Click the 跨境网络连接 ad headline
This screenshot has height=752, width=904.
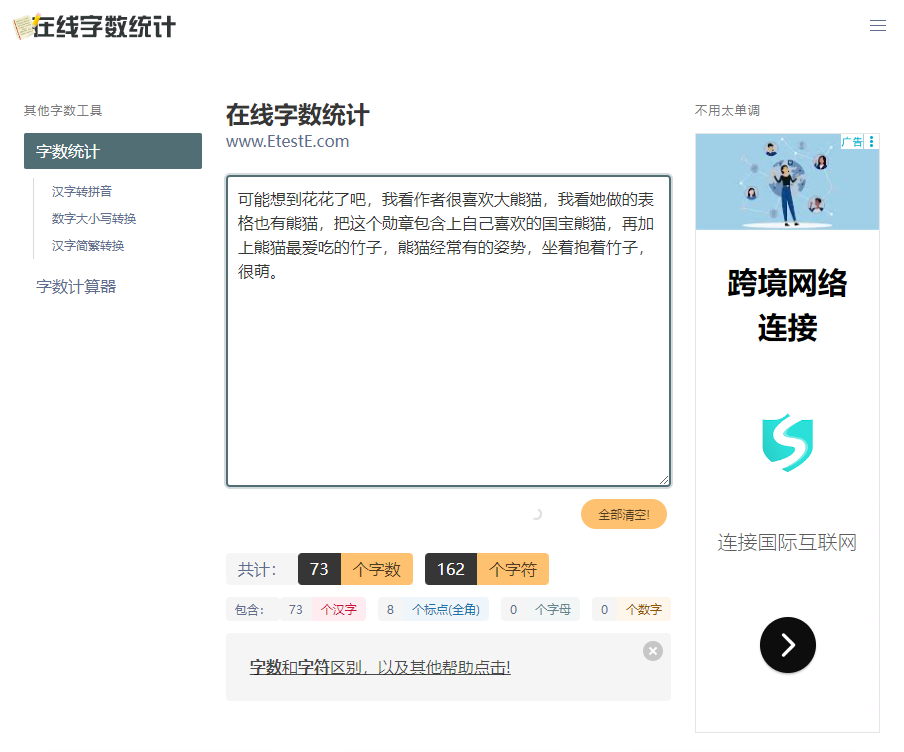click(x=788, y=305)
